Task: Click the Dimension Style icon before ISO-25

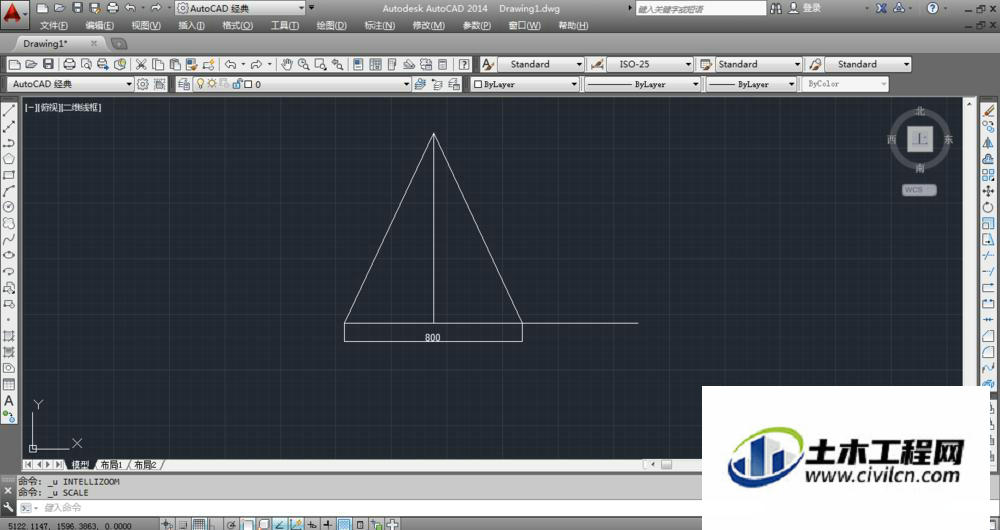Action: (x=597, y=64)
